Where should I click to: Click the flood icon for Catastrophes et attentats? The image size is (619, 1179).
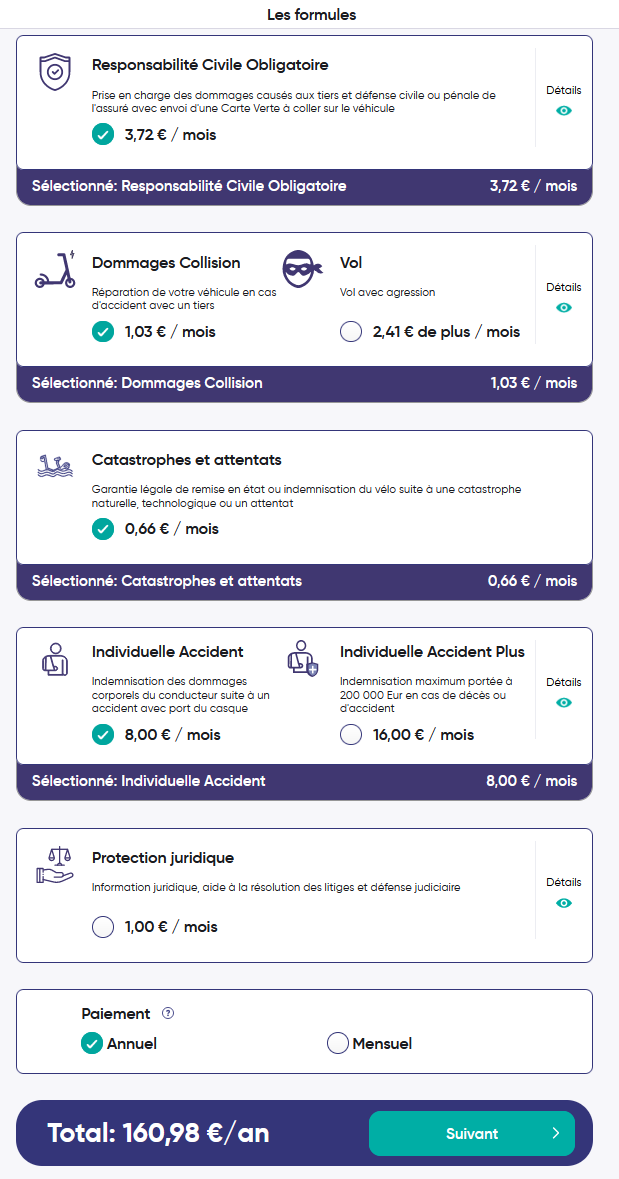[x=55, y=465]
